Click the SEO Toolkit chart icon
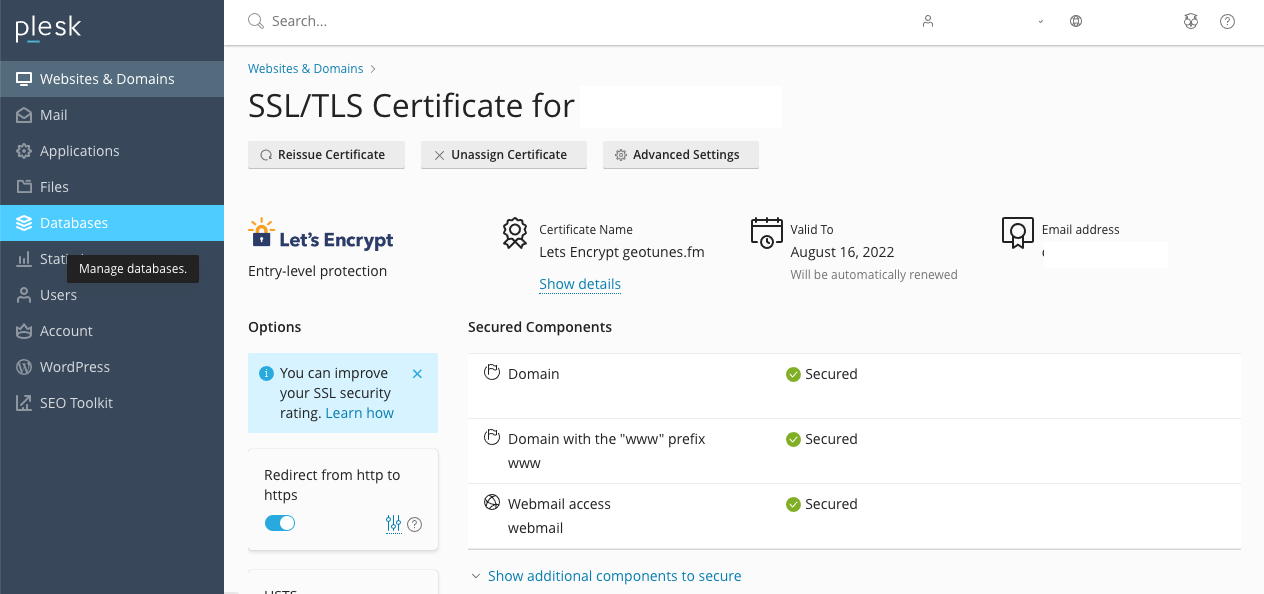Viewport: 1264px width, 594px height. point(24,403)
